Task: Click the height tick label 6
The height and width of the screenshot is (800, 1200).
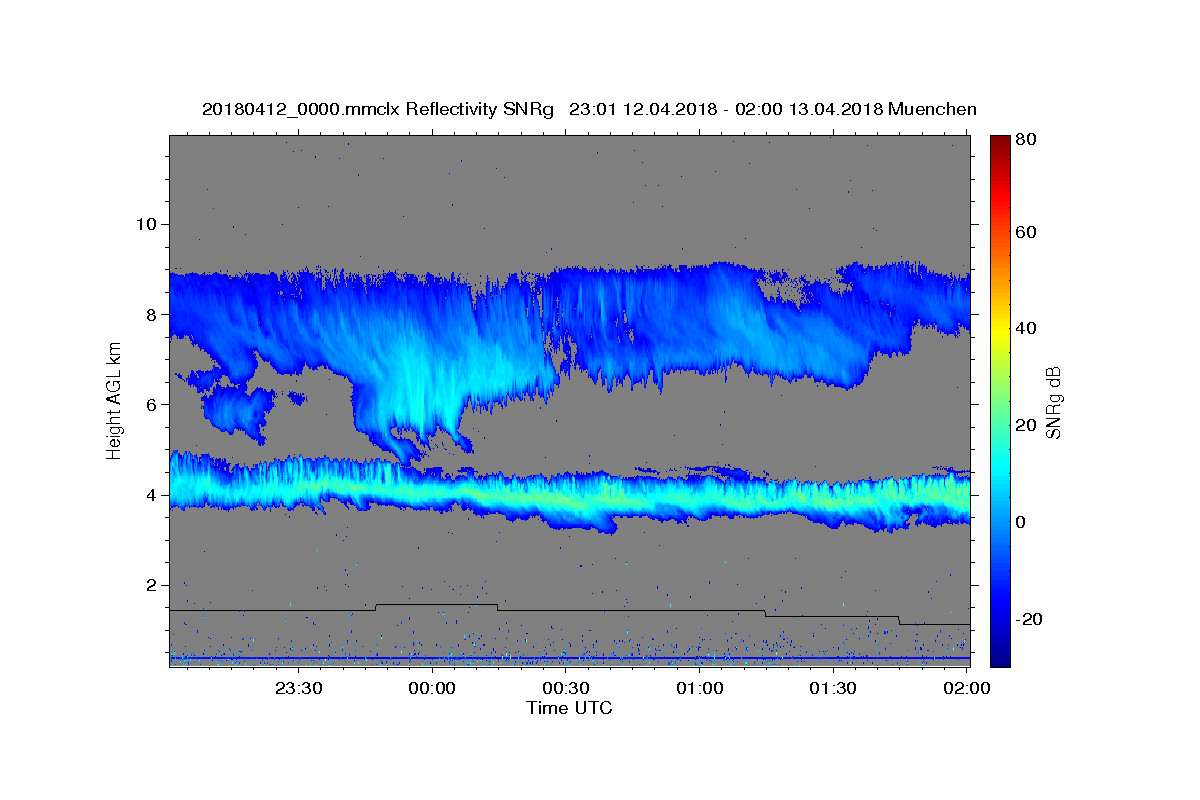Action: pyautogui.click(x=151, y=405)
